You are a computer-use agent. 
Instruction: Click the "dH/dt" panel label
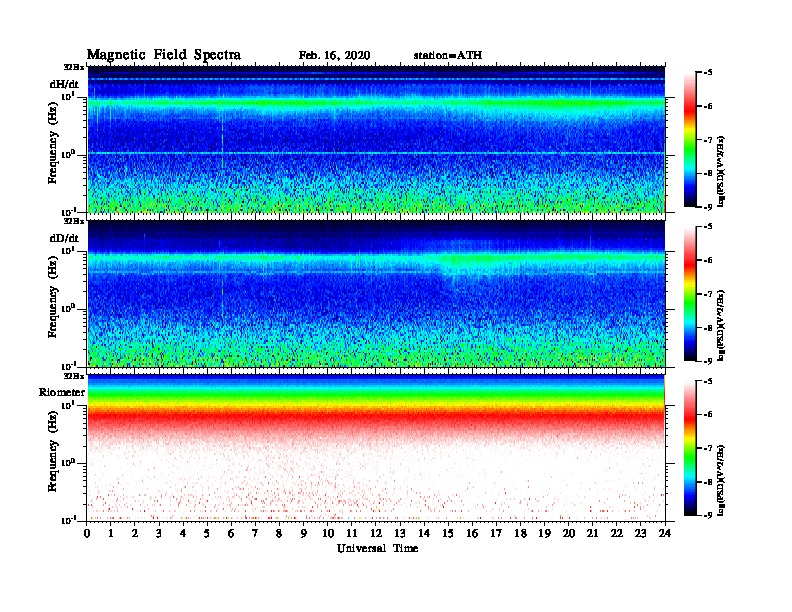coord(64,84)
